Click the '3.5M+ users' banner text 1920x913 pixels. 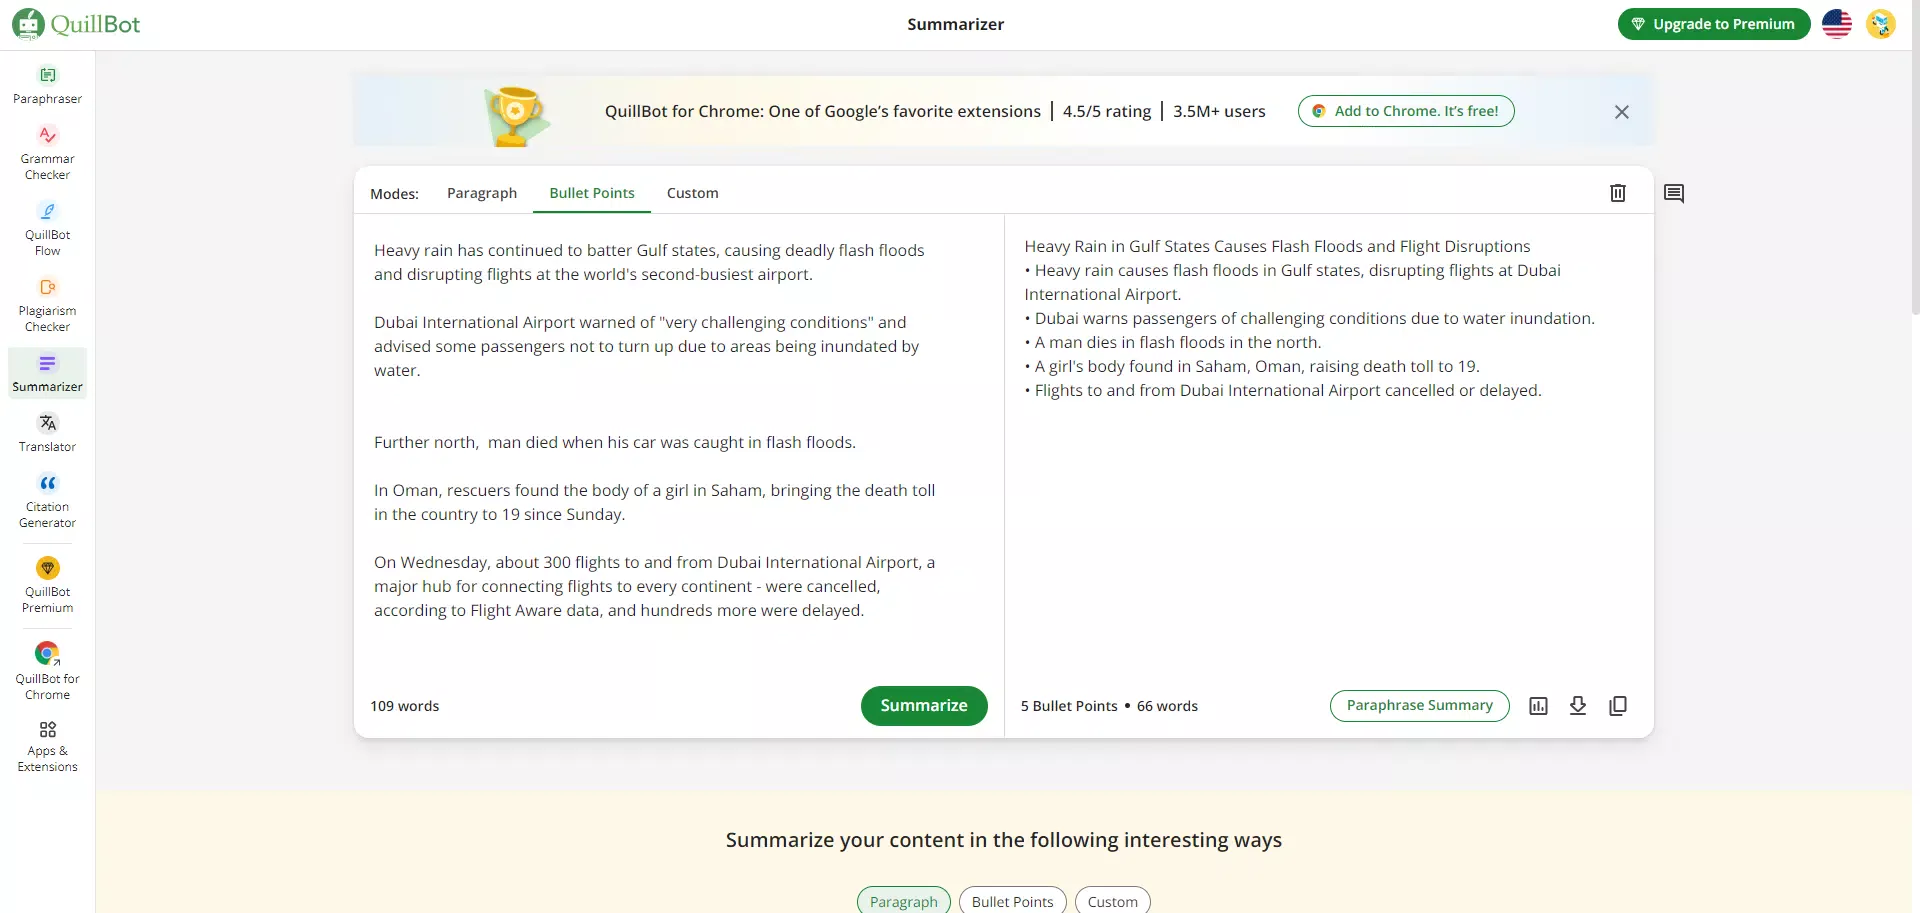pos(1219,111)
